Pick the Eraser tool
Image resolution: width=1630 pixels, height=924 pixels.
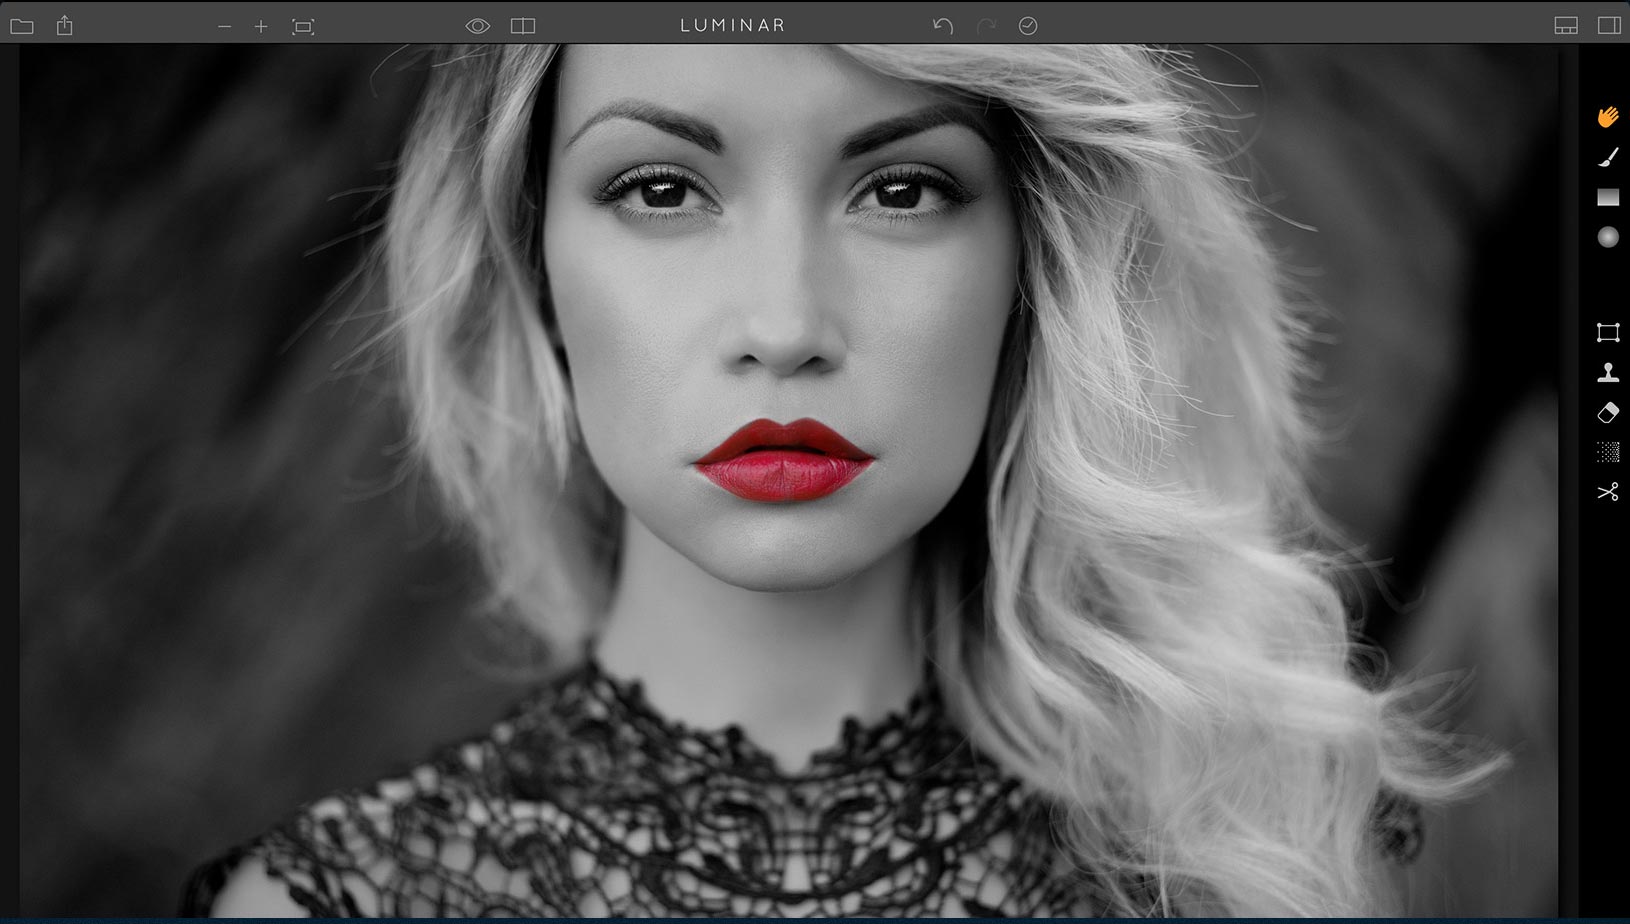[x=1607, y=412]
